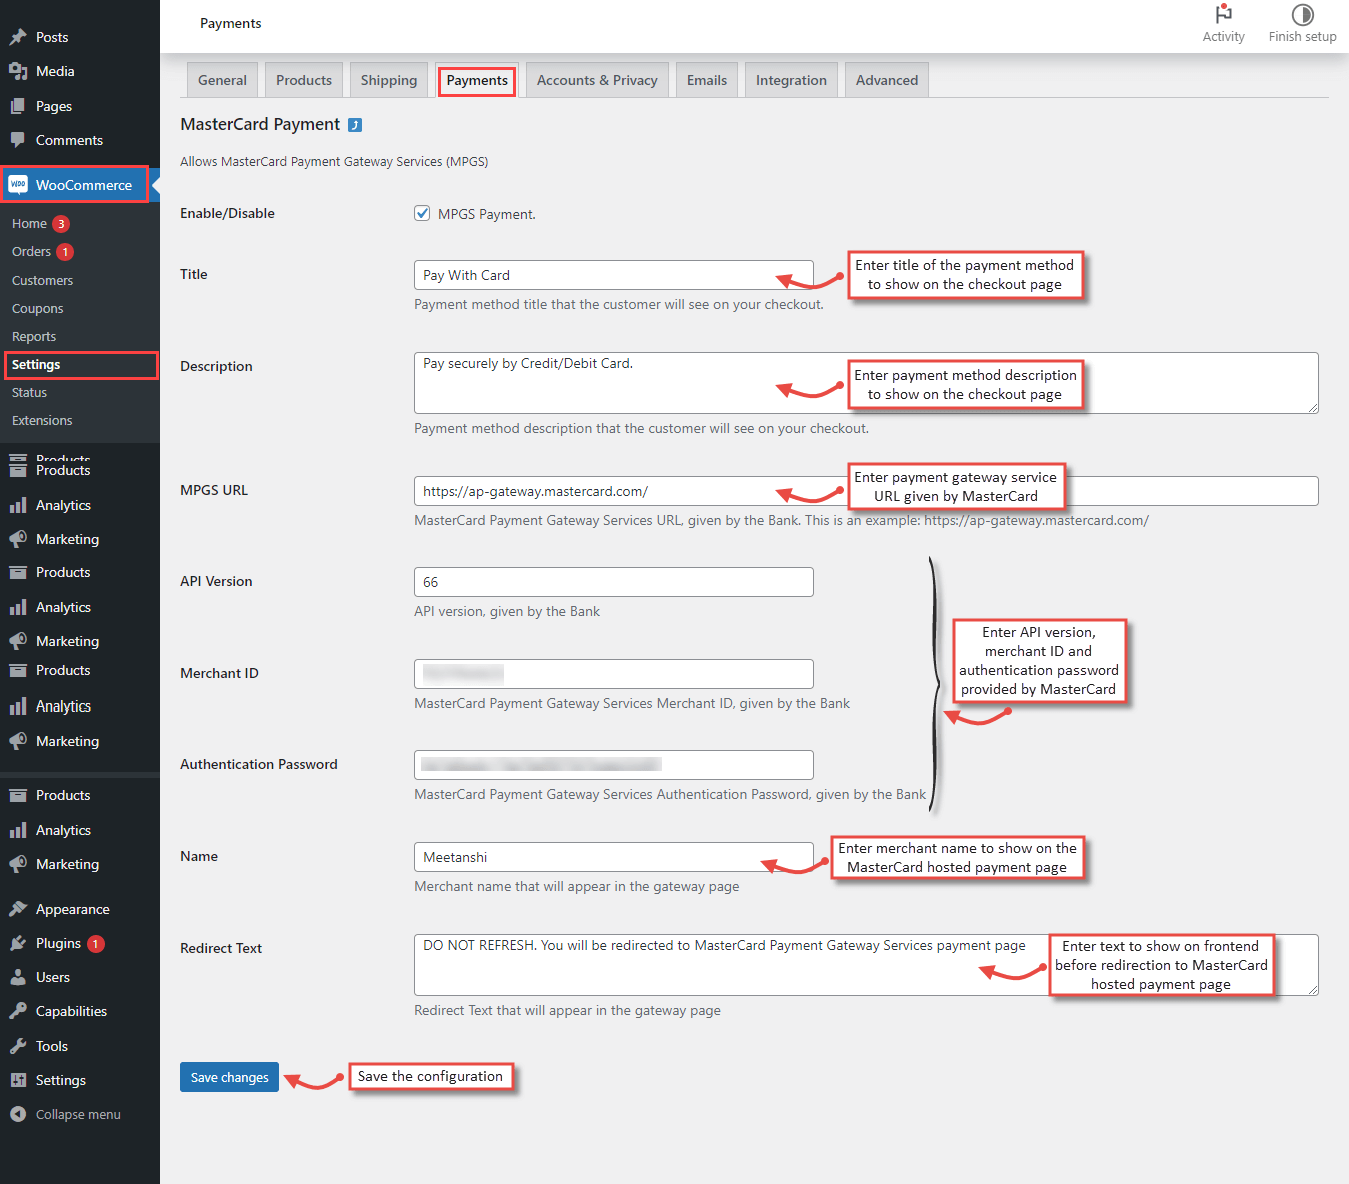Image resolution: width=1349 pixels, height=1184 pixels.
Task: Open Orders submenu link
Action: pos(31,252)
